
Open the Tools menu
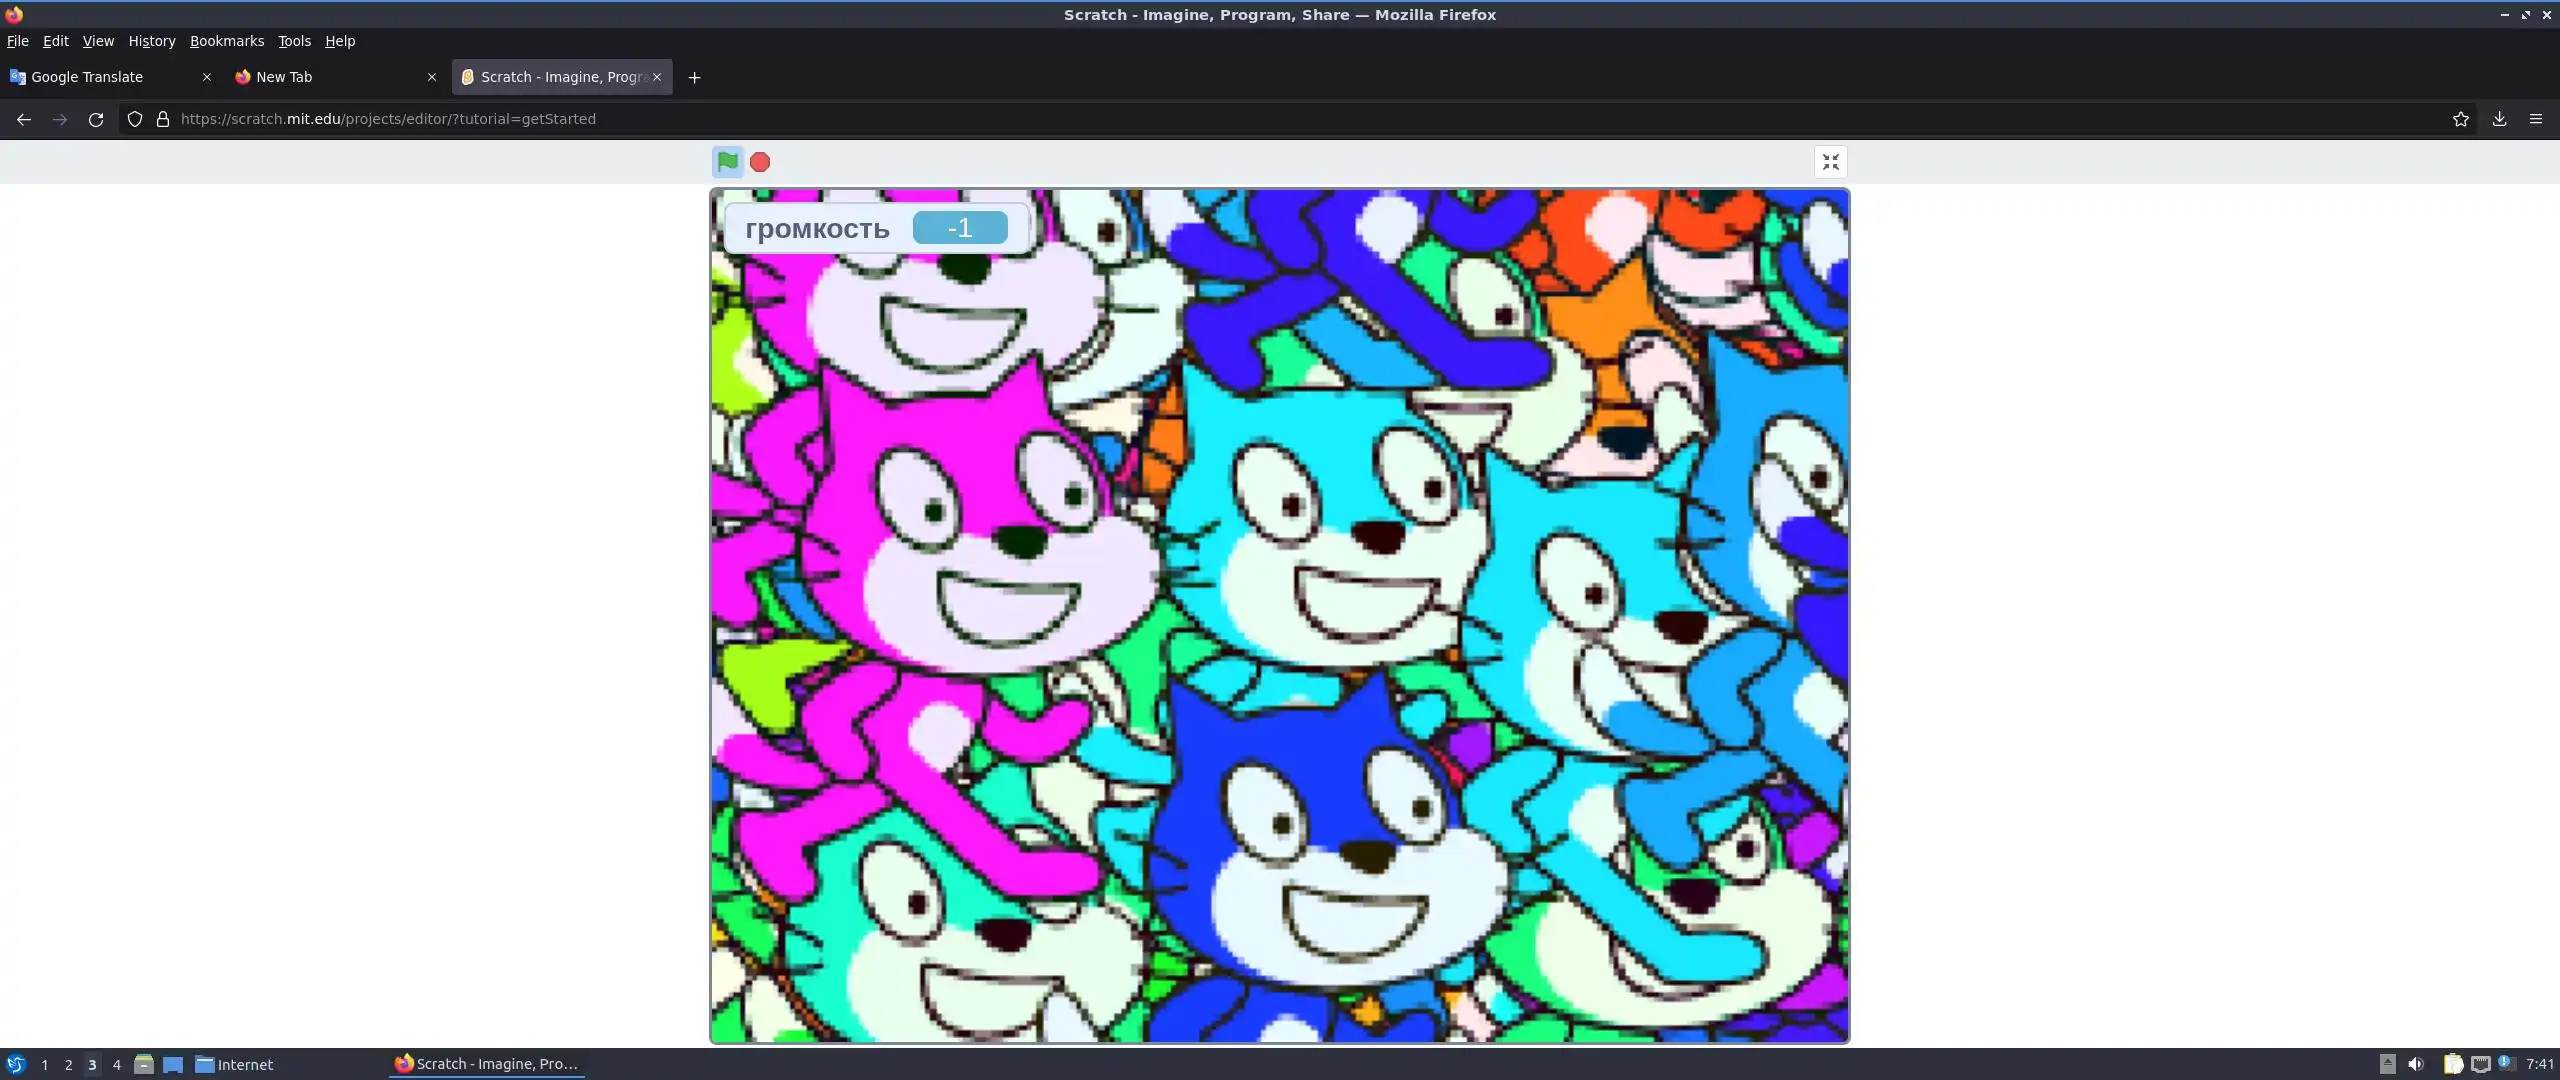294,41
